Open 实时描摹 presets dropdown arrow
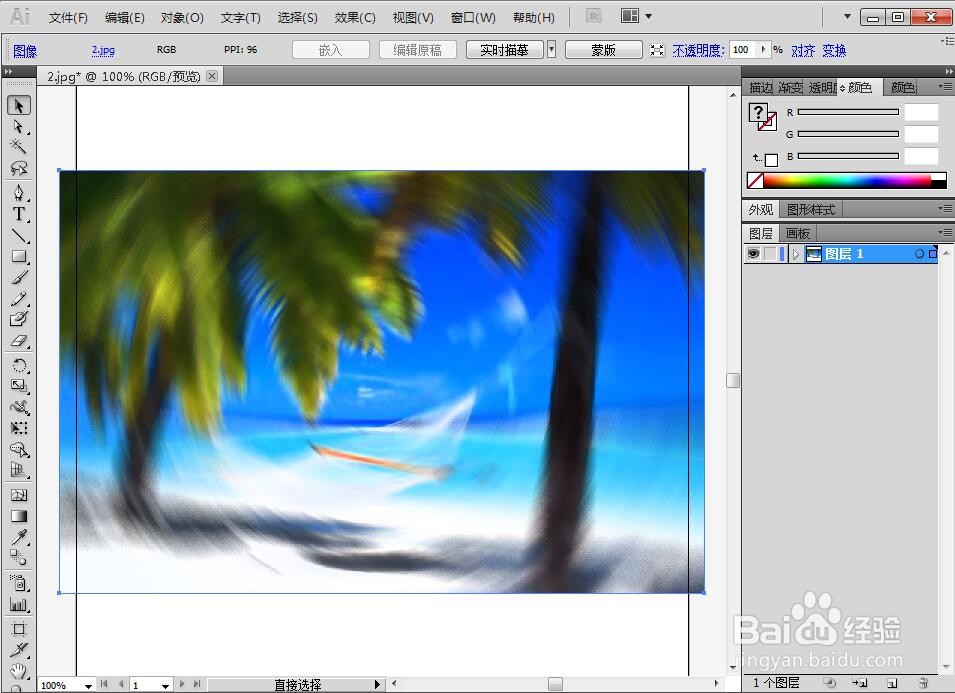 (551, 49)
